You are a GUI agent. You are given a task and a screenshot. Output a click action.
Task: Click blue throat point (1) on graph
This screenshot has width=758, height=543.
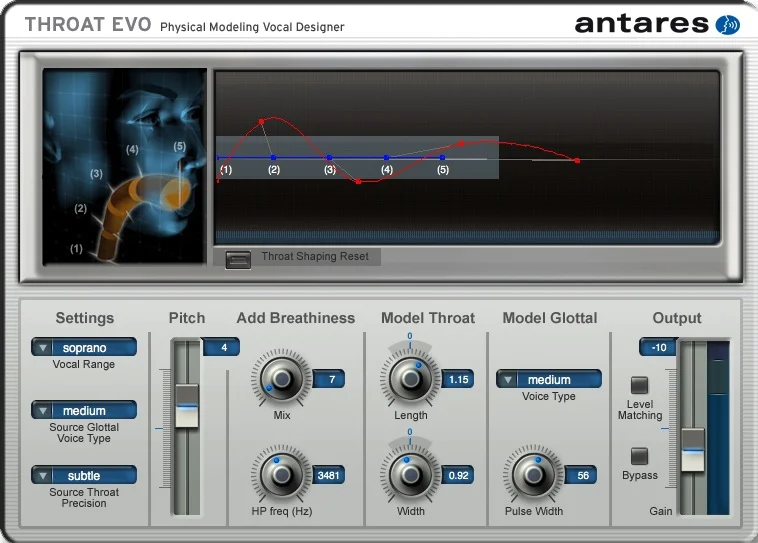[x=219, y=158]
